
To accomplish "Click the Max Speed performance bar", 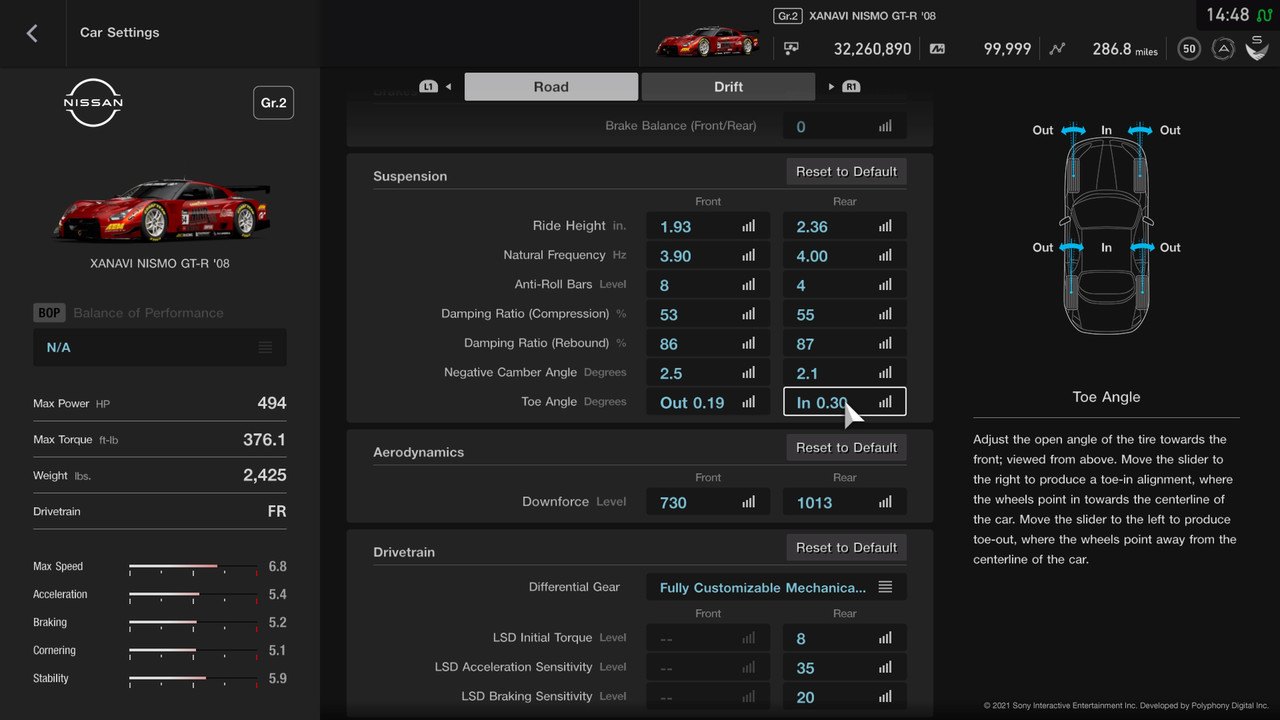I will (193, 567).
